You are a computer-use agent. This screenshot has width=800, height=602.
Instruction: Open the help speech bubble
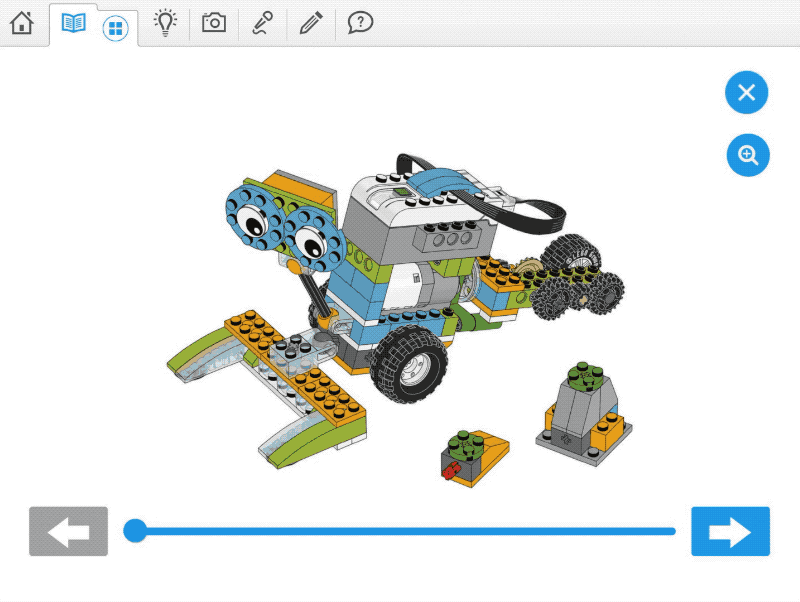tap(360, 23)
